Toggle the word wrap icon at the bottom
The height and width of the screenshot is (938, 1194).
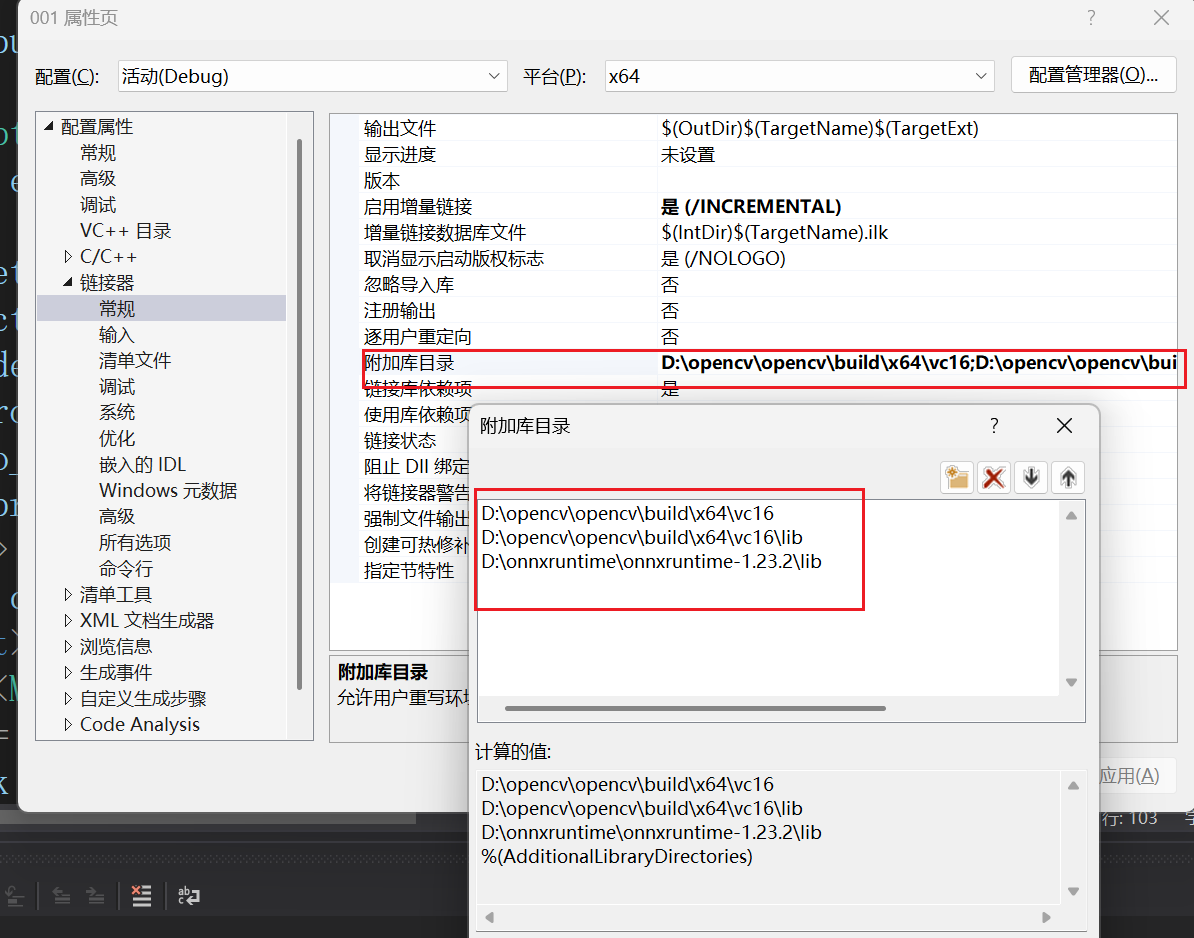click(187, 896)
